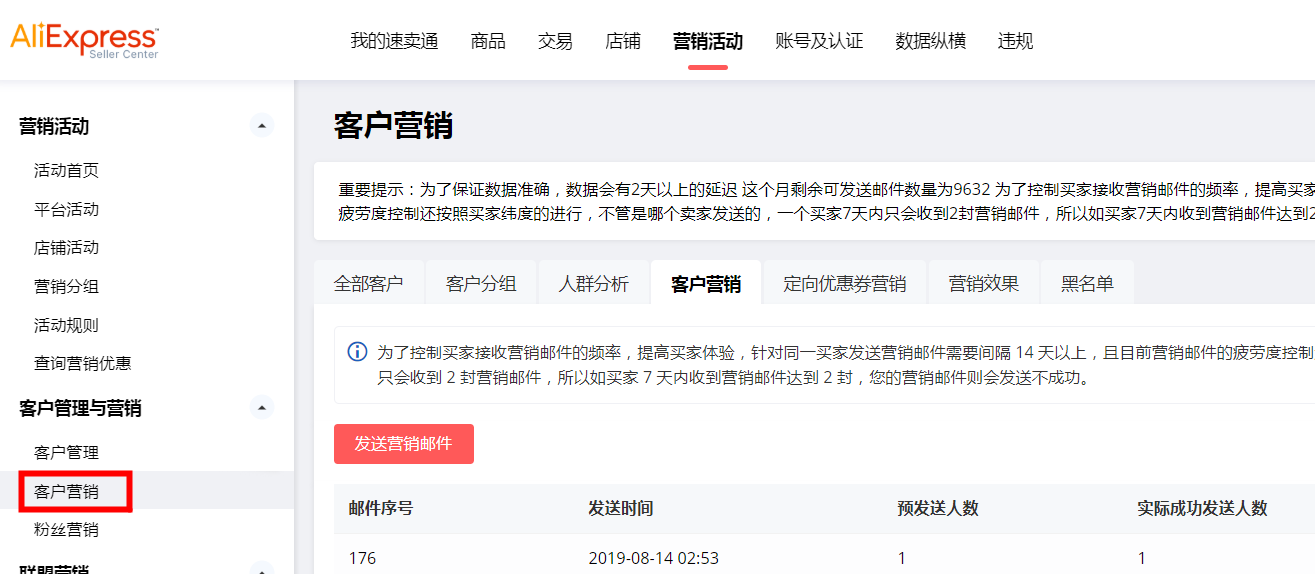Go to 交易 in top navigation
1315x574 pixels.
click(x=555, y=41)
